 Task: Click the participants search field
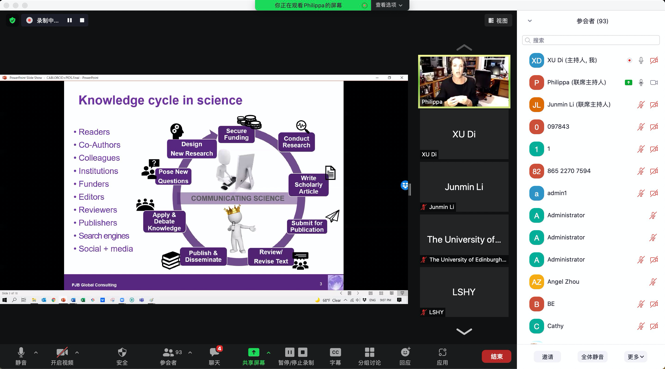click(x=591, y=40)
